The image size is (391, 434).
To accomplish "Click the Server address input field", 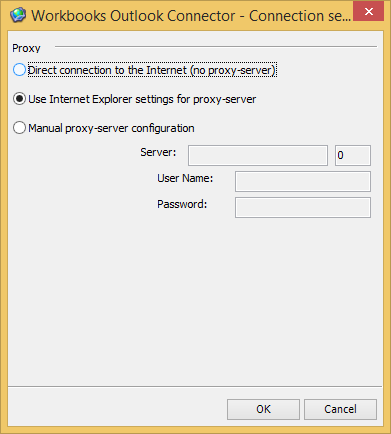I will [x=258, y=155].
